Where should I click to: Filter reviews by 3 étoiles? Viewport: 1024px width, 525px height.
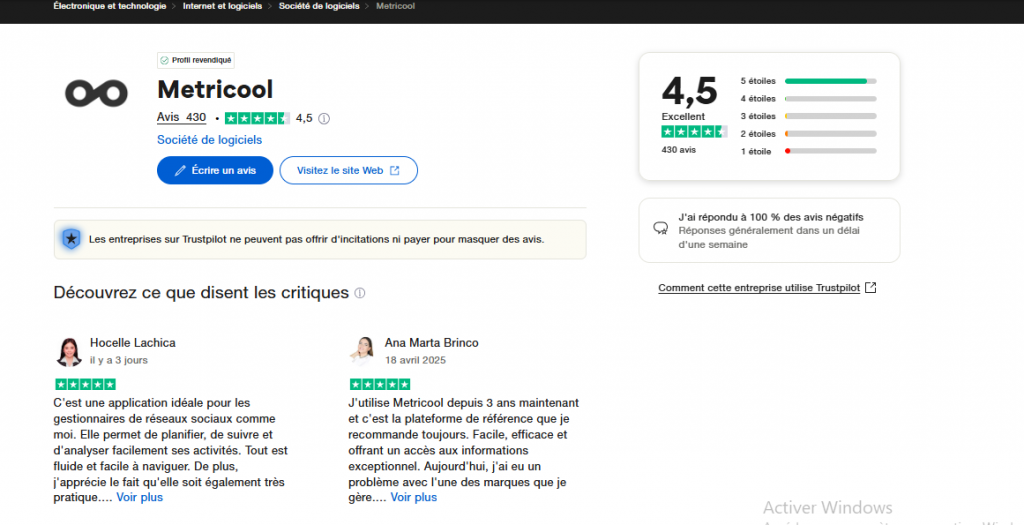[x=808, y=116]
